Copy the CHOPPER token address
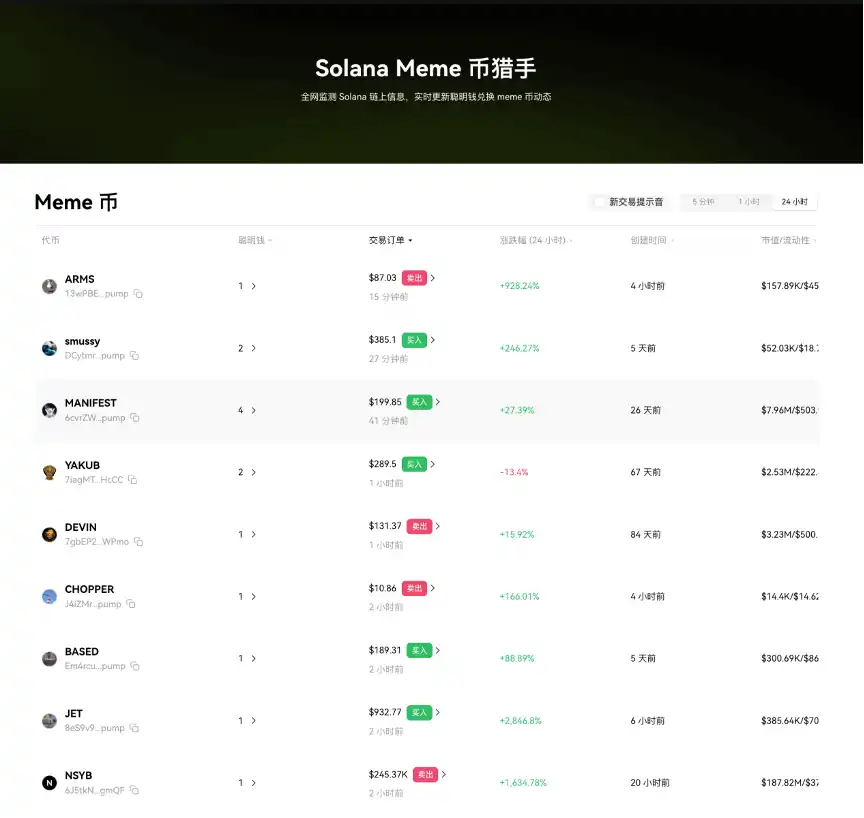The height and width of the screenshot is (818, 864). [130, 604]
